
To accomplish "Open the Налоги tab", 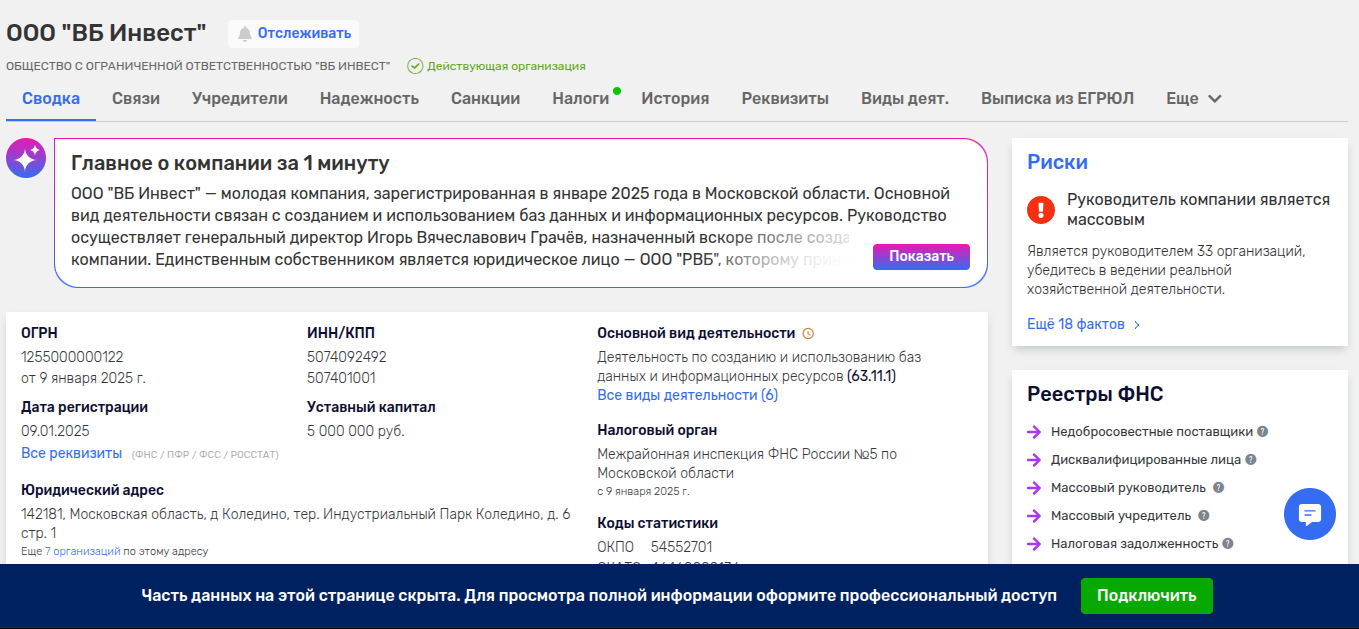I will coord(581,99).
